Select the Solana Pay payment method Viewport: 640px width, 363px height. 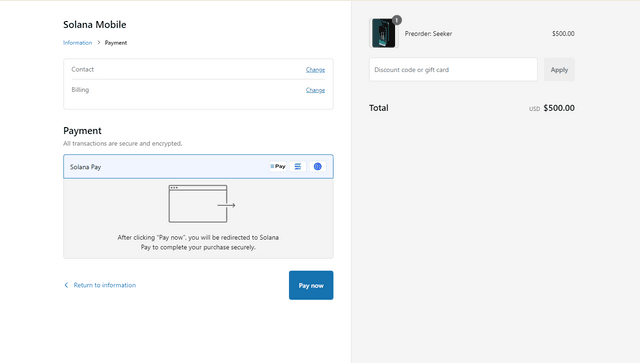pos(198,167)
